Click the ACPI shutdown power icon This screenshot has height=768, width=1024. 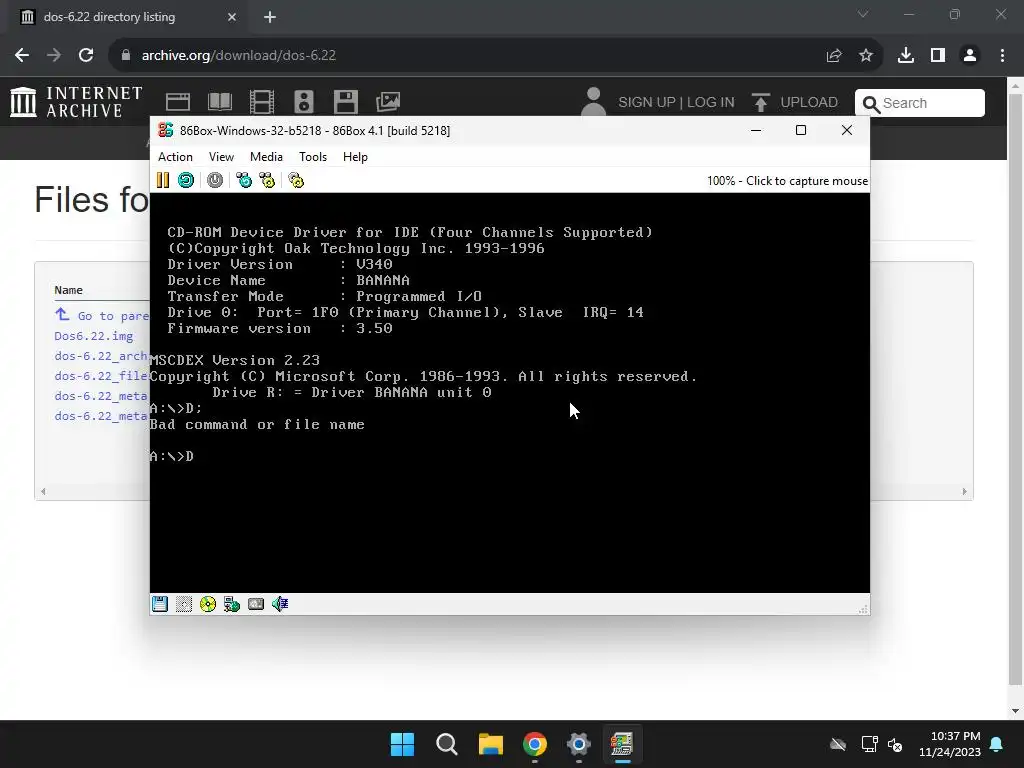click(215, 180)
